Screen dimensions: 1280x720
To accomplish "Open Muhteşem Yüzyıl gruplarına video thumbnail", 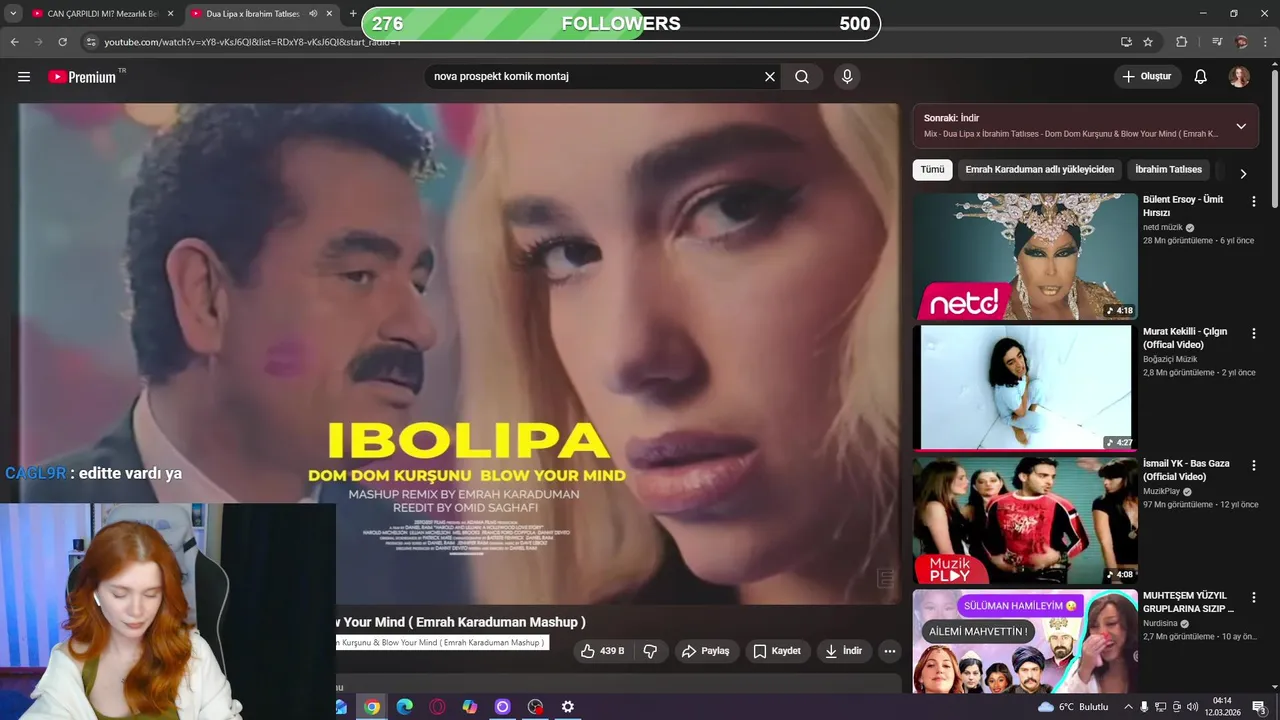I will [1025, 641].
